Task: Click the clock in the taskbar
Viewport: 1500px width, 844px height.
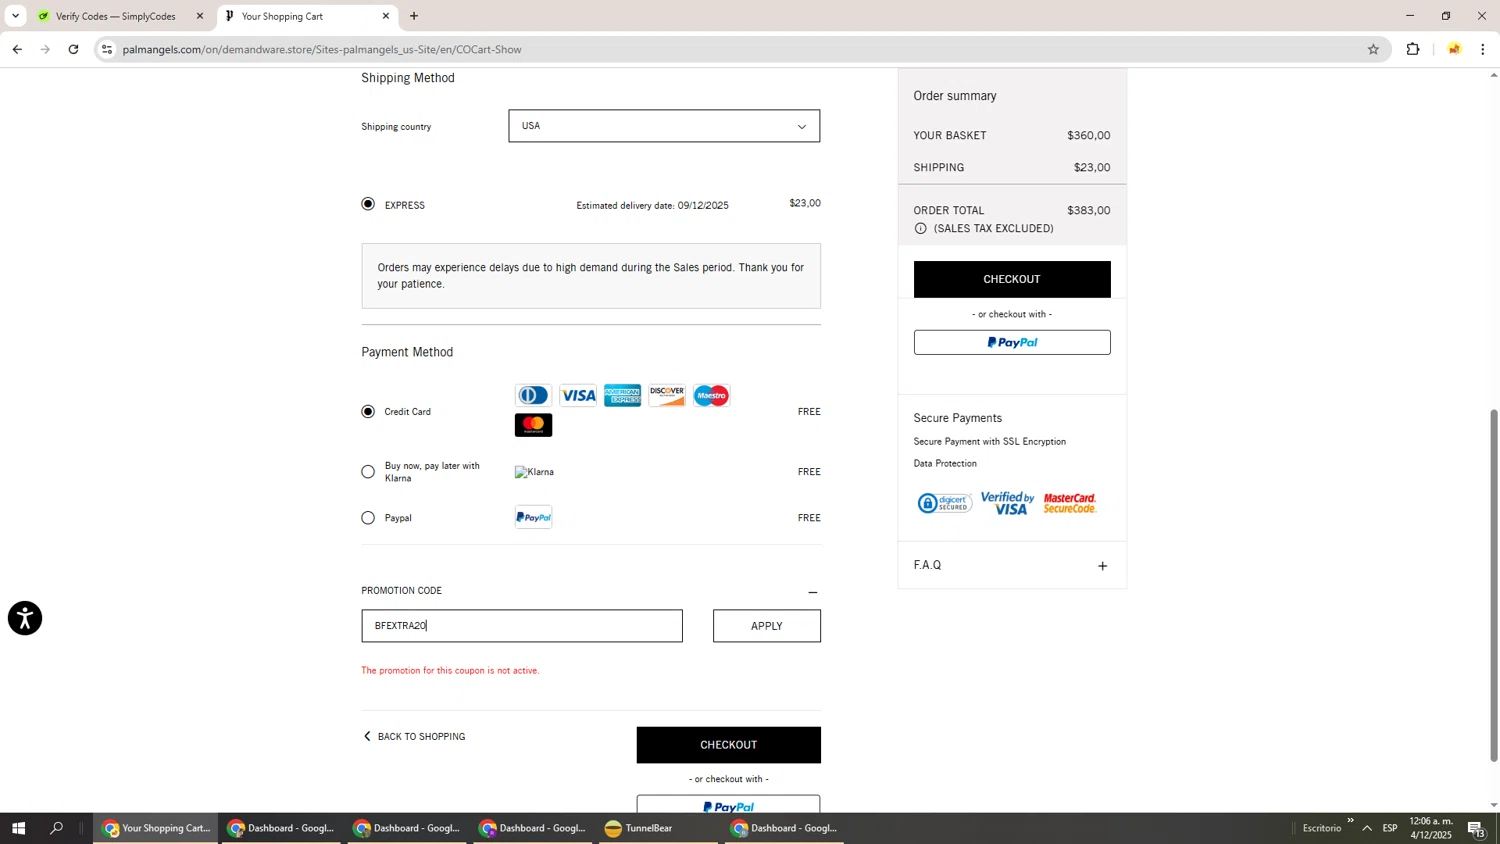Action: click(1431, 828)
